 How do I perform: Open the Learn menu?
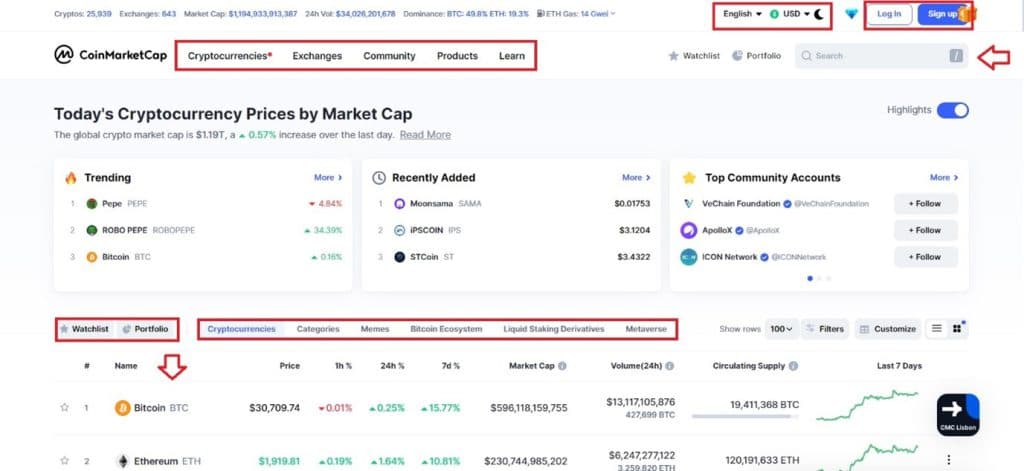(x=512, y=56)
